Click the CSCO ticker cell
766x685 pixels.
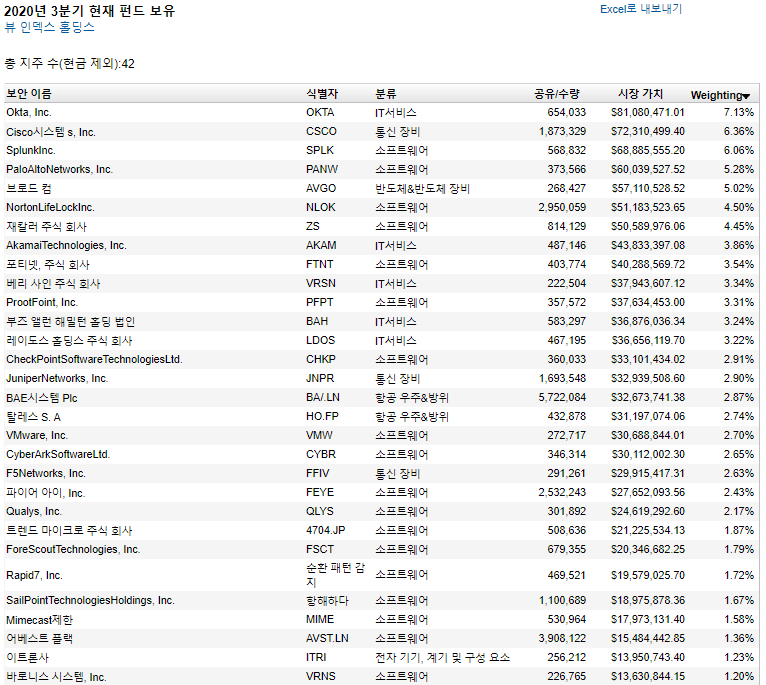click(x=321, y=131)
